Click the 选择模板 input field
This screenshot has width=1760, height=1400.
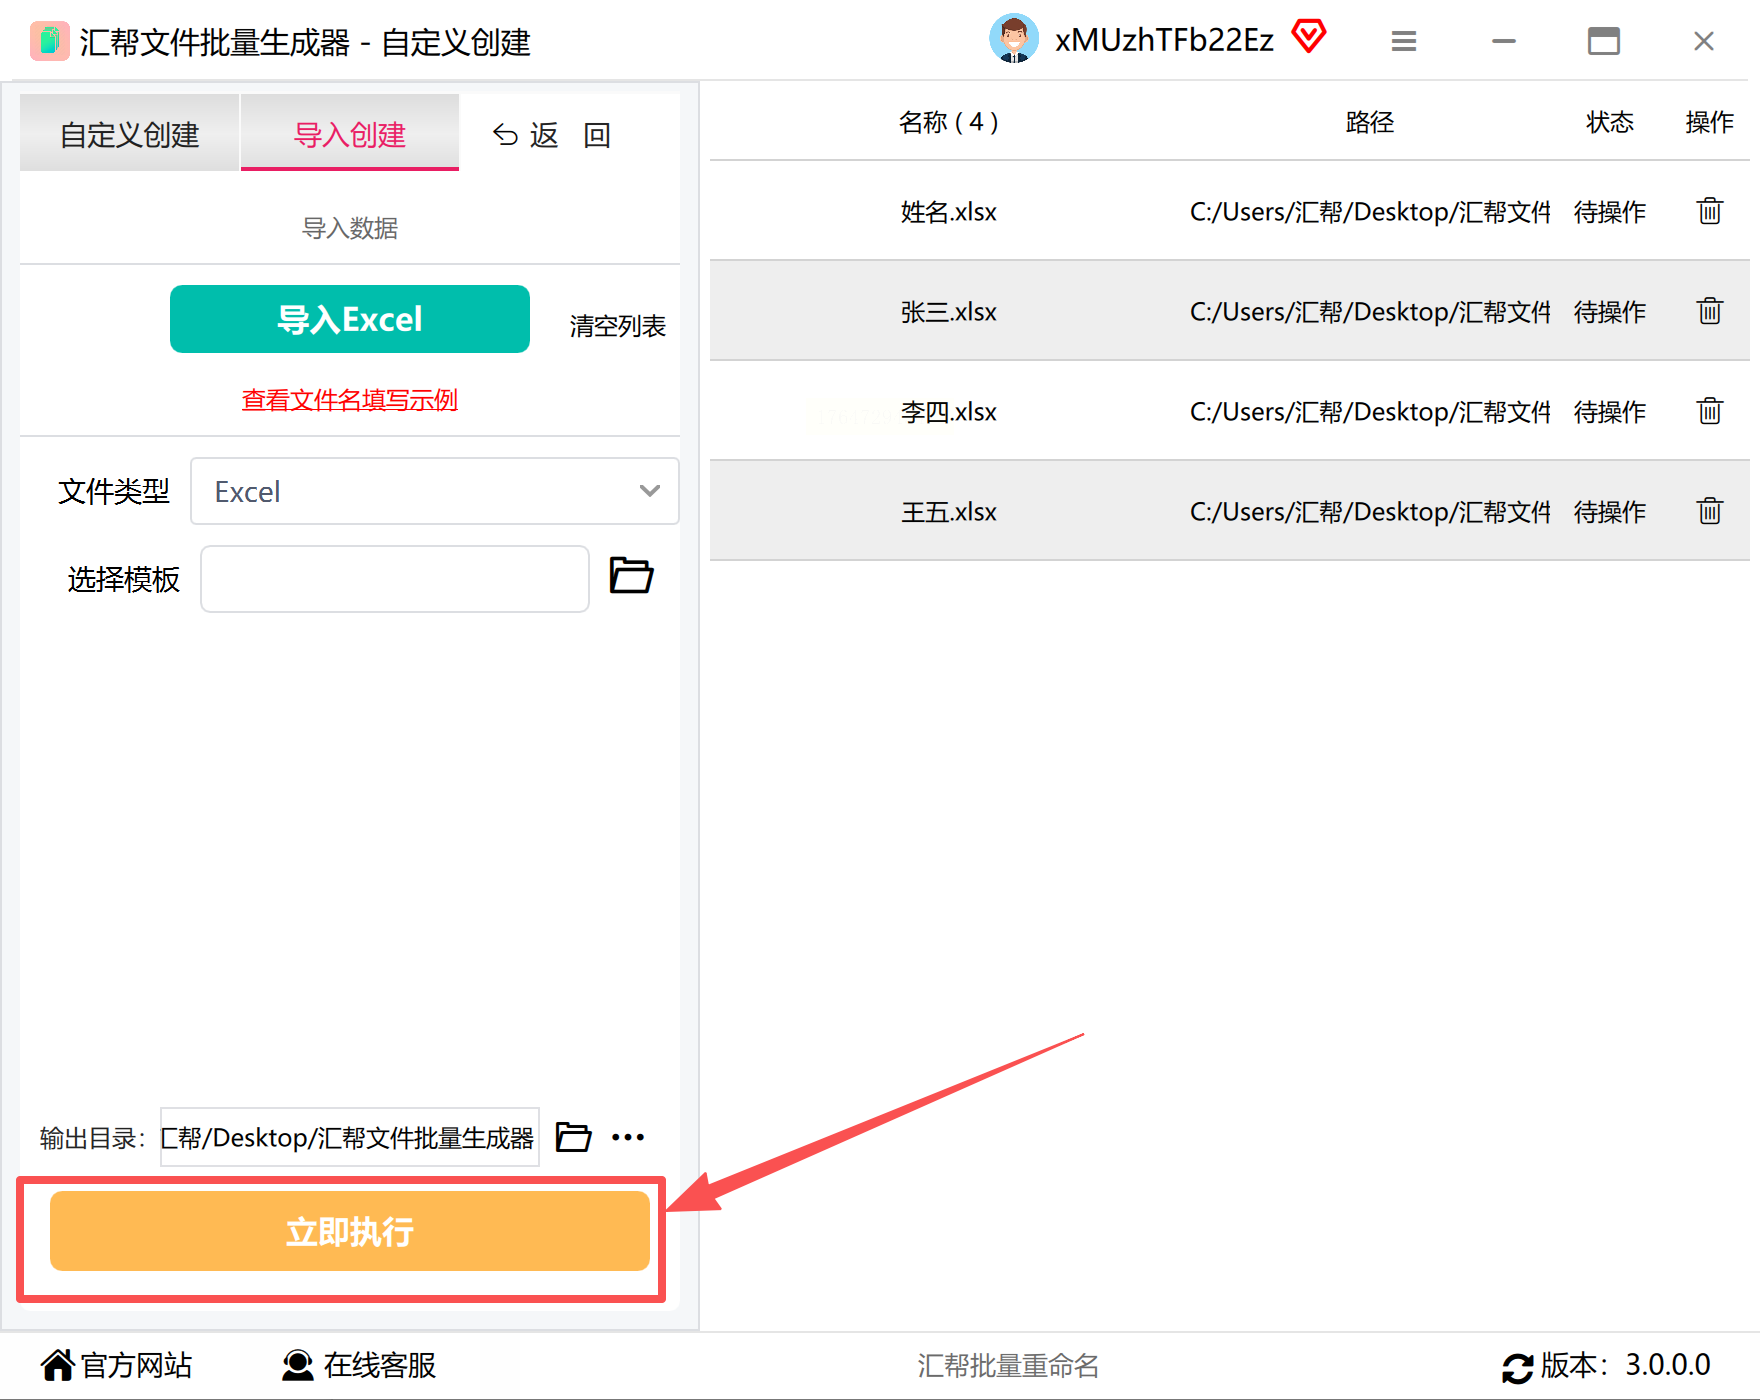[x=395, y=579]
